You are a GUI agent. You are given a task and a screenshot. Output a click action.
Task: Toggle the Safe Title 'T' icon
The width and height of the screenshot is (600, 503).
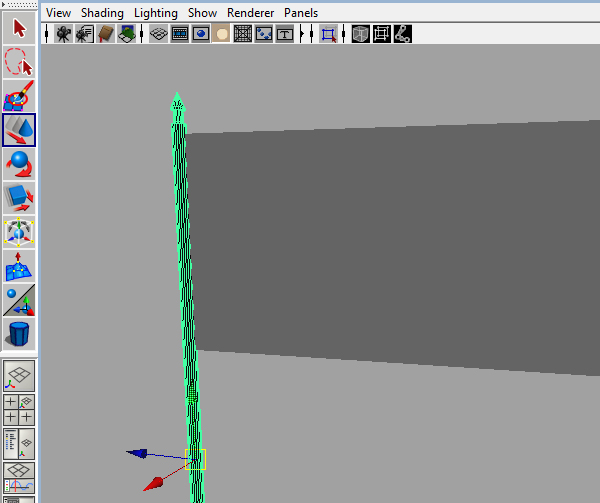tap(285, 34)
